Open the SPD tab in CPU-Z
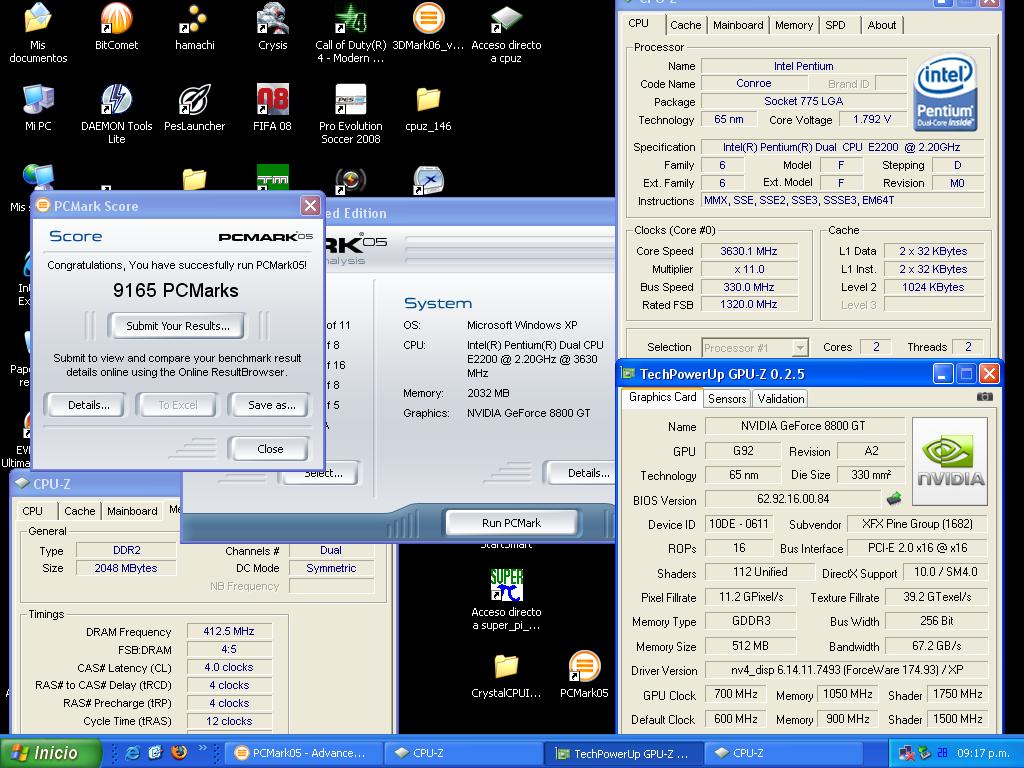This screenshot has width=1024, height=768. click(x=835, y=25)
